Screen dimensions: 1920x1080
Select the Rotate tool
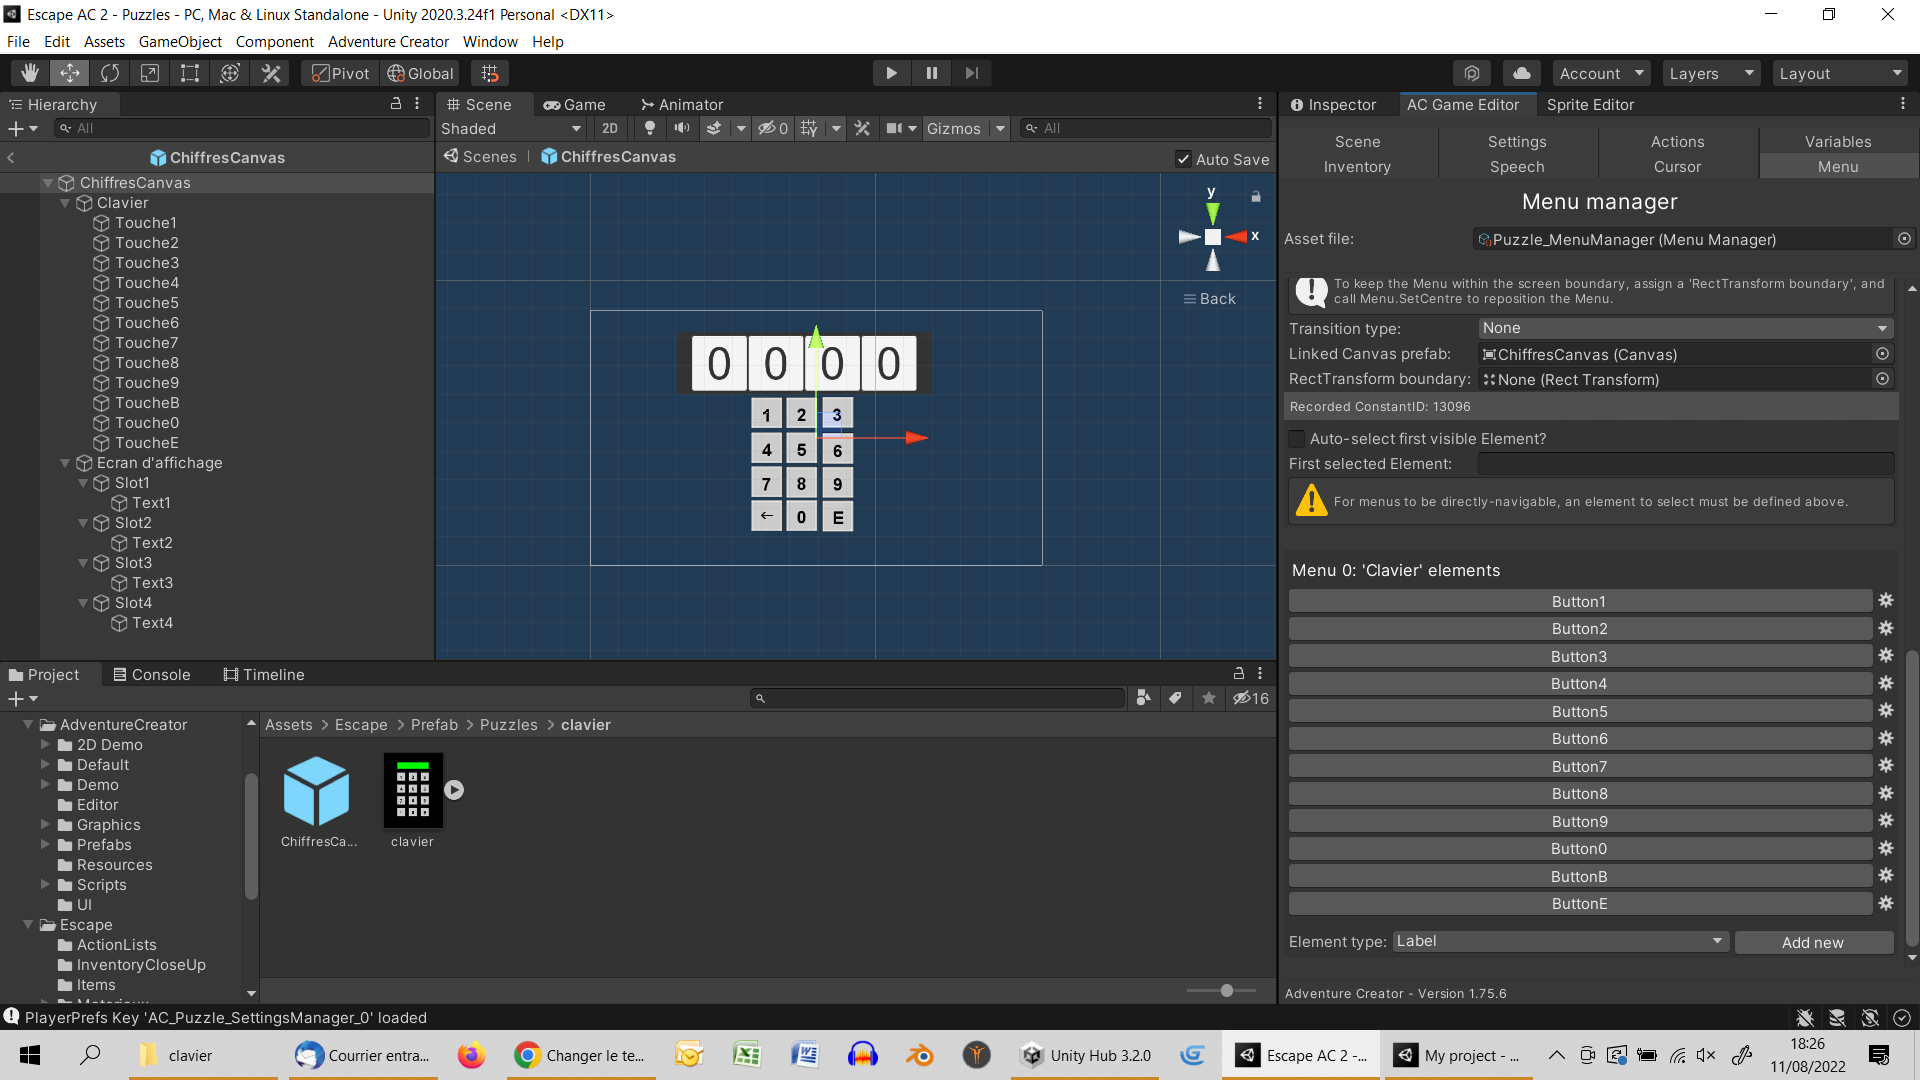coord(110,73)
